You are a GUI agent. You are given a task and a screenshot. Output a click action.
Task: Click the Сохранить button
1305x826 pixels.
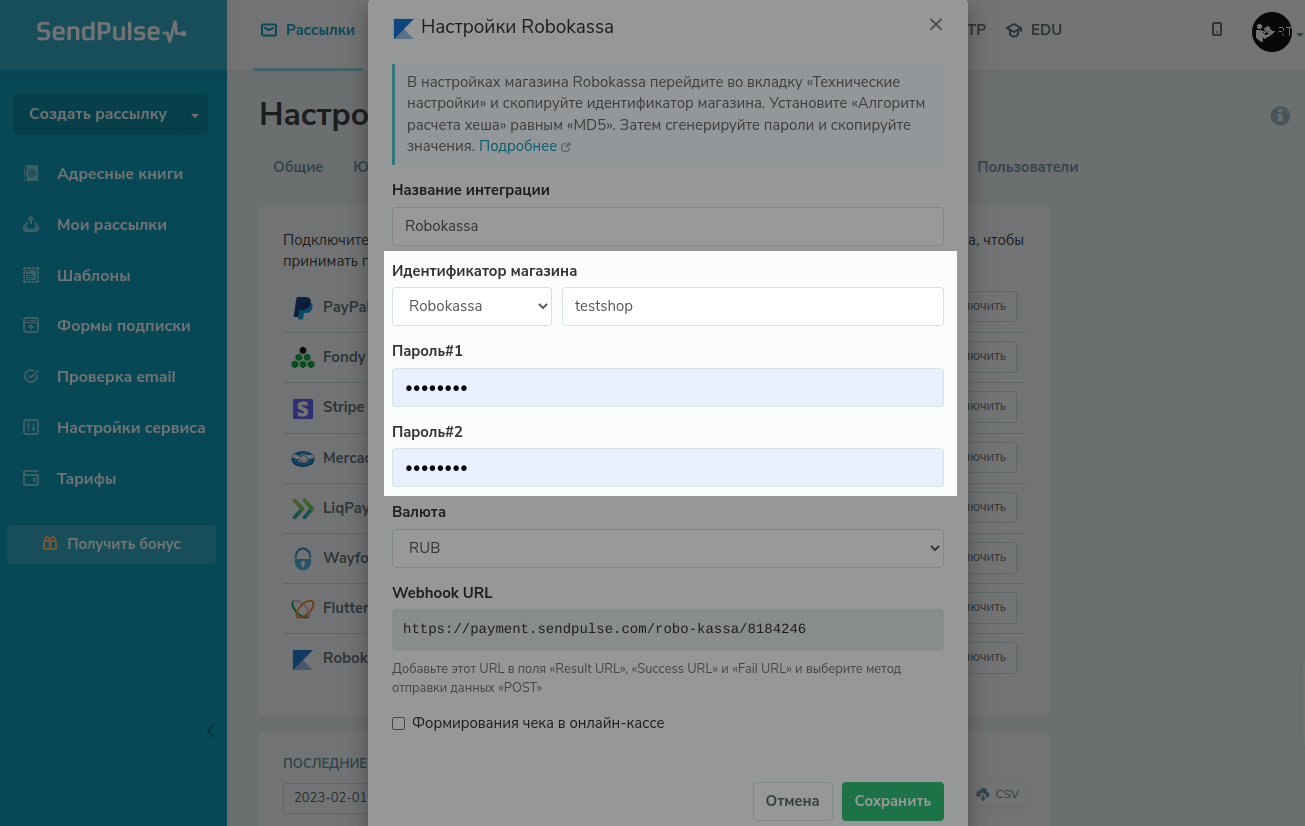892,801
